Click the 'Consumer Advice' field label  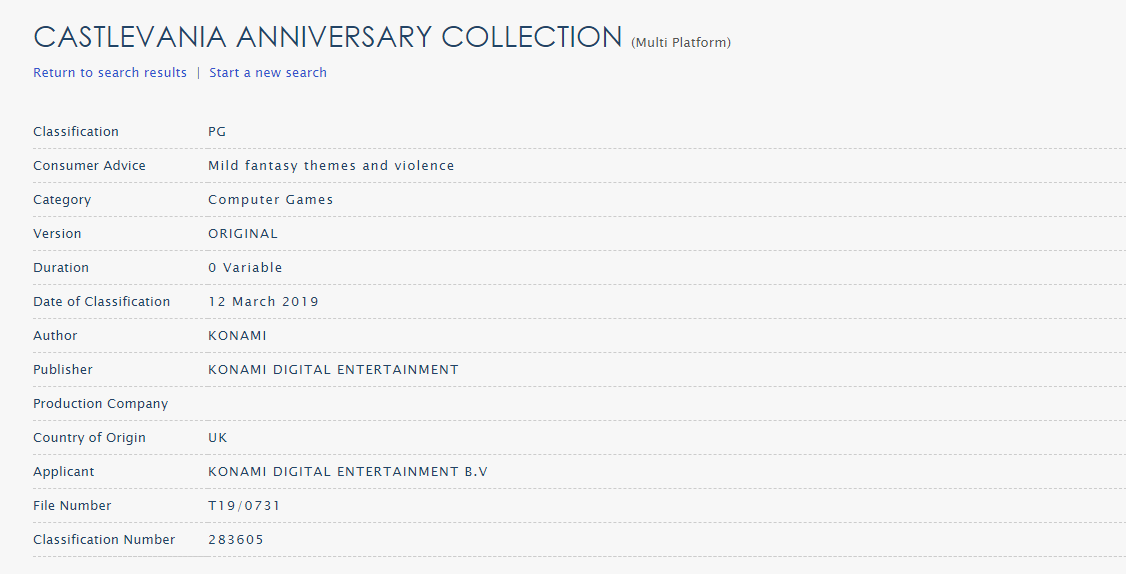[x=89, y=166]
